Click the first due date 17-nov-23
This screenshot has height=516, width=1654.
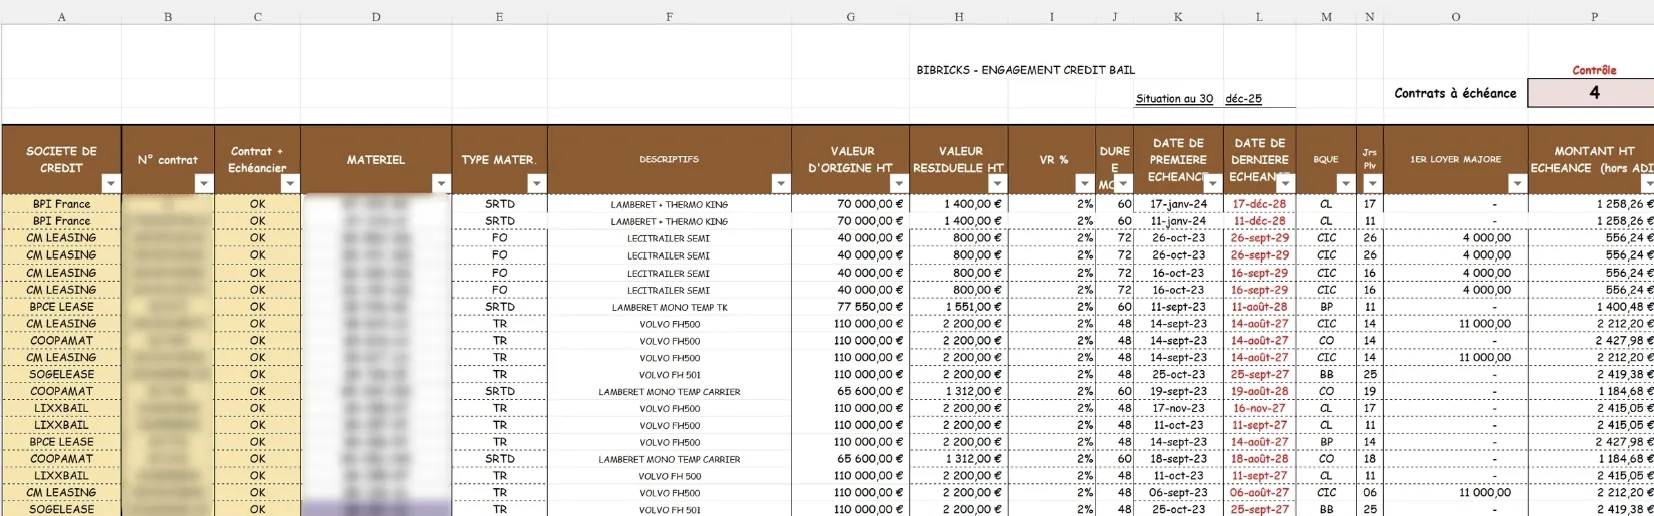1178,408
